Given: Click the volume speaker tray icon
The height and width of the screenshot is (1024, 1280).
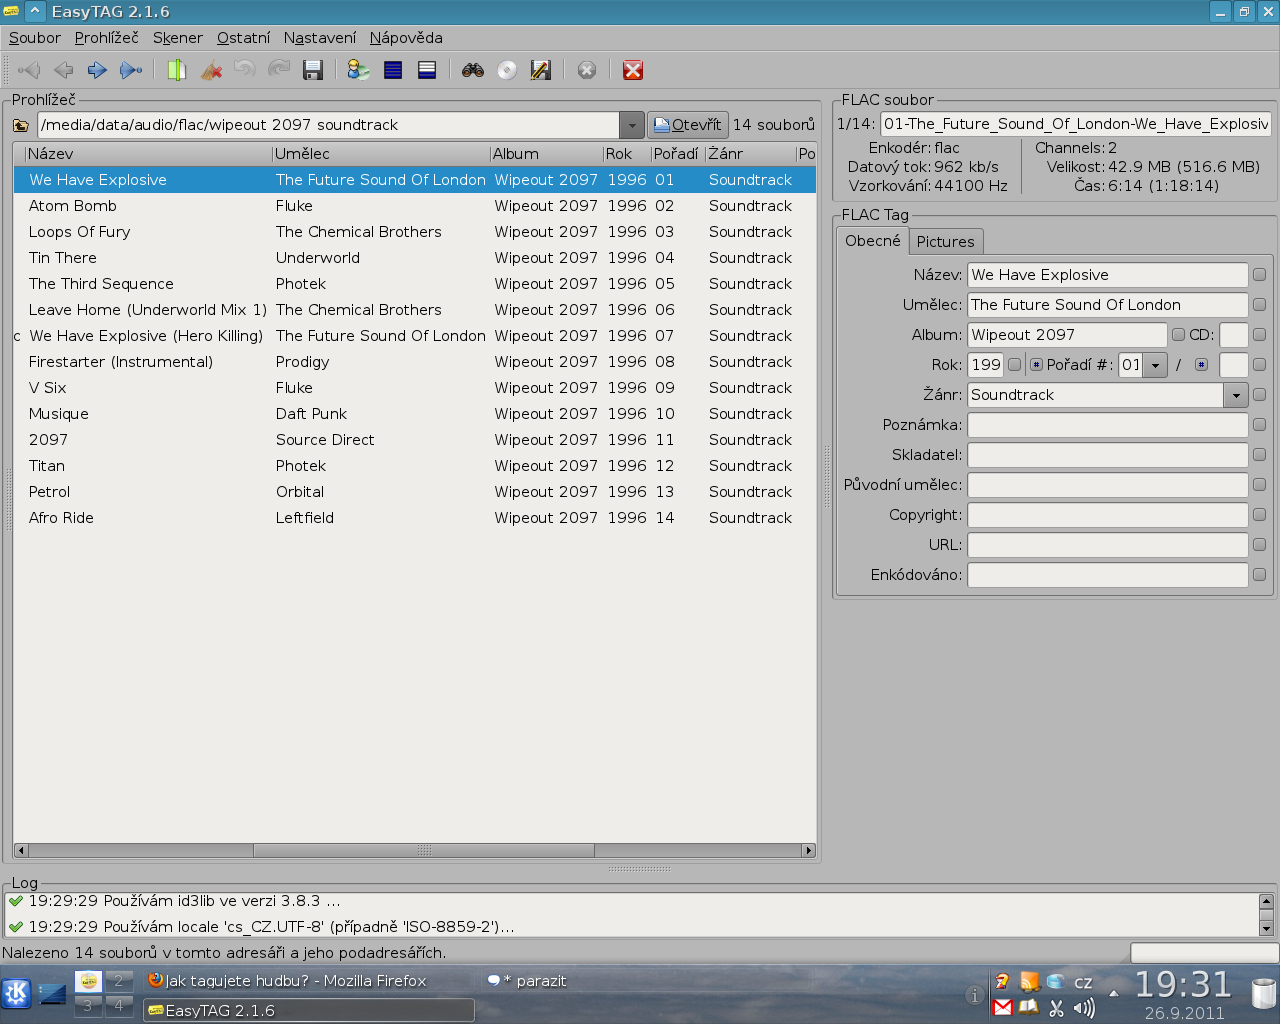Looking at the screenshot, I should (x=1084, y=1008).
